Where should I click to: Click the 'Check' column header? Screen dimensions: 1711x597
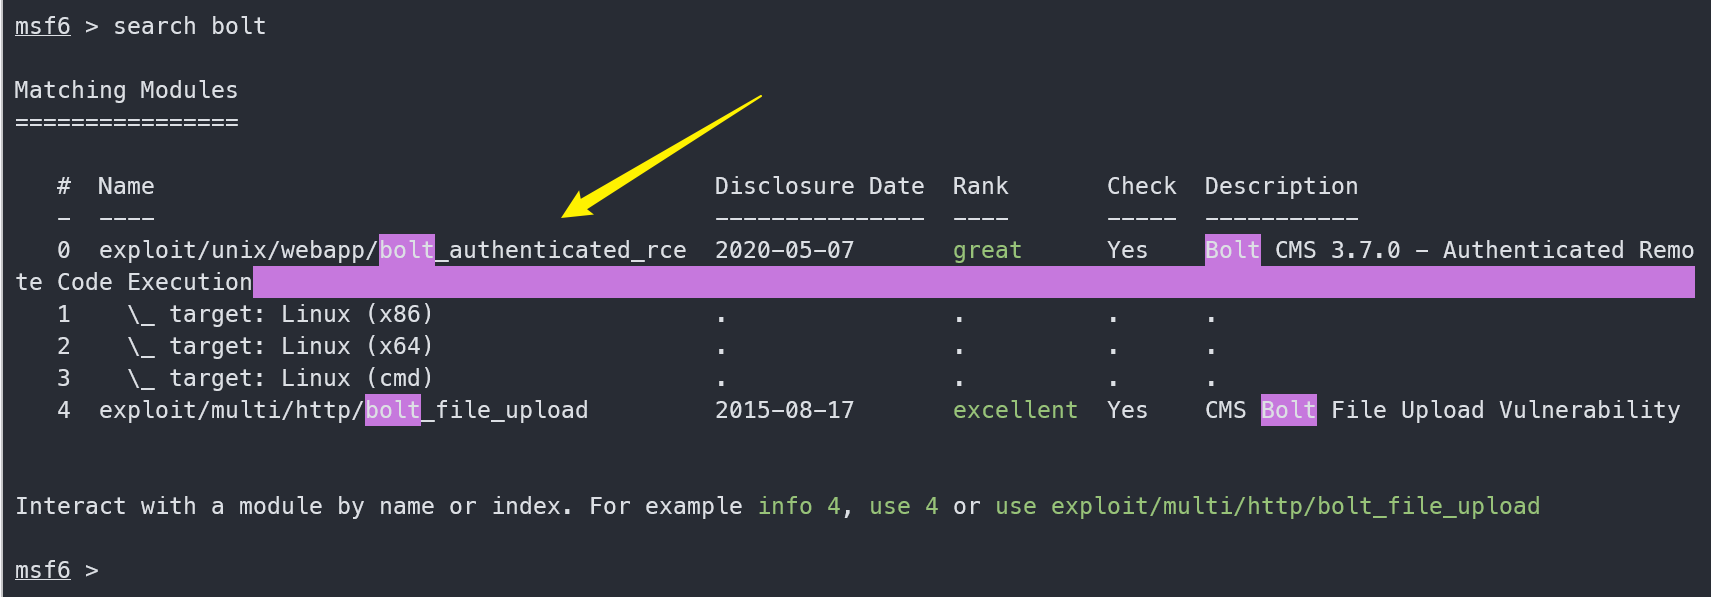[x=1141, y=186]
